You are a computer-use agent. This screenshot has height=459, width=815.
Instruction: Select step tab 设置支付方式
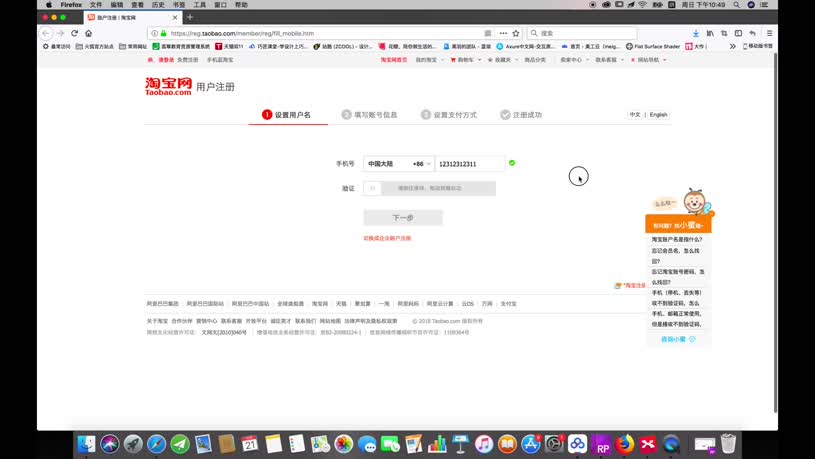pyautogui.click(x=449, y=115)
